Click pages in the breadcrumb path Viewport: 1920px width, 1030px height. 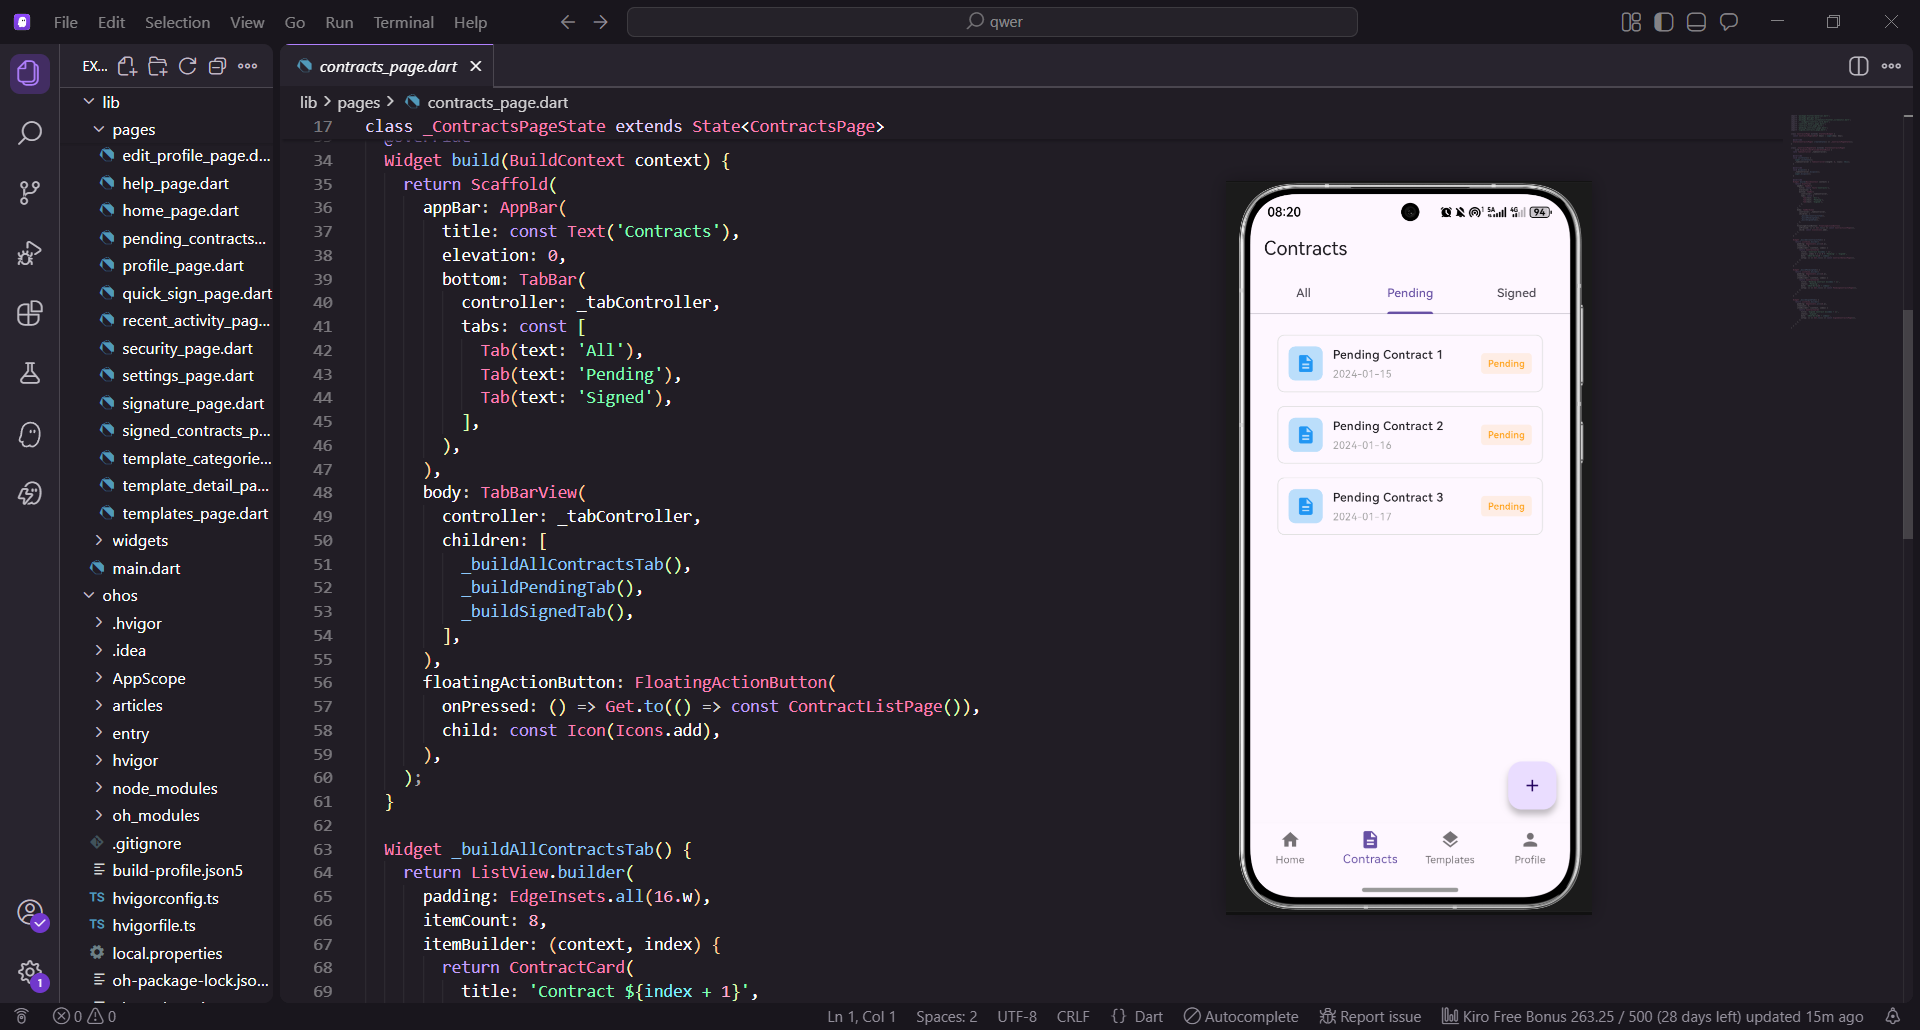click(358, 102)
